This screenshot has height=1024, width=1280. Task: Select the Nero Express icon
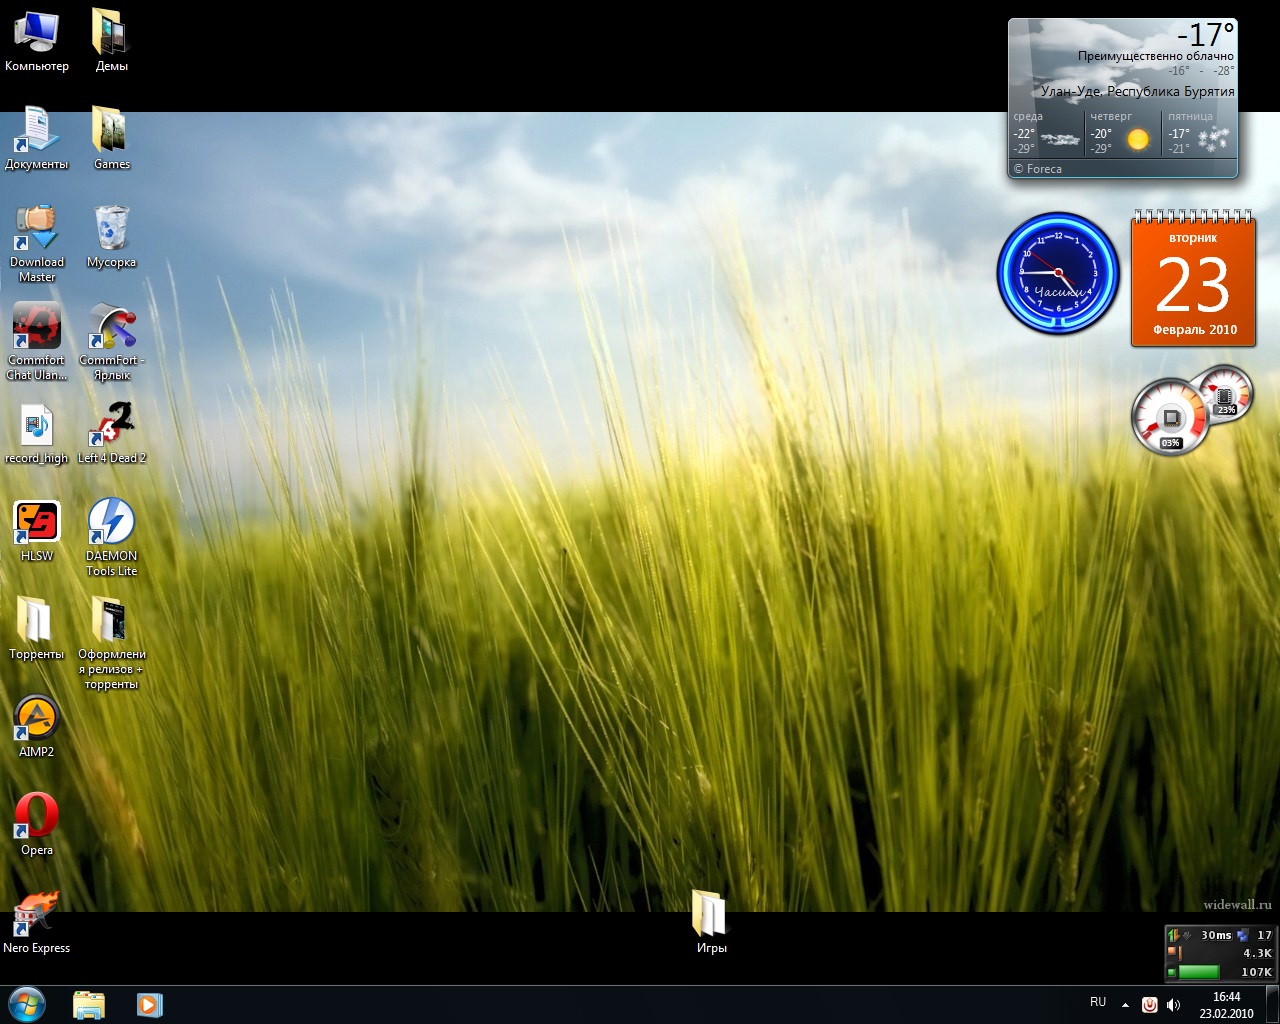click(36, 914)
